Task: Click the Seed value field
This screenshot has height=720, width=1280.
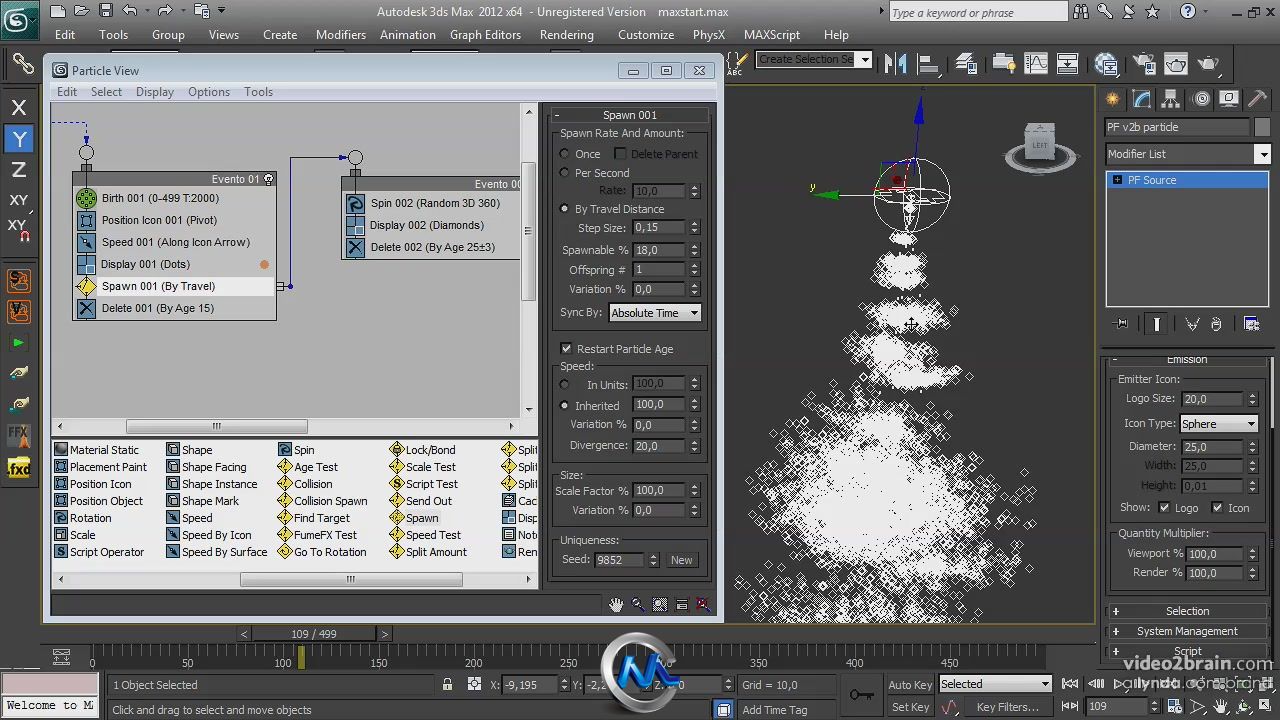Action: 620,560
